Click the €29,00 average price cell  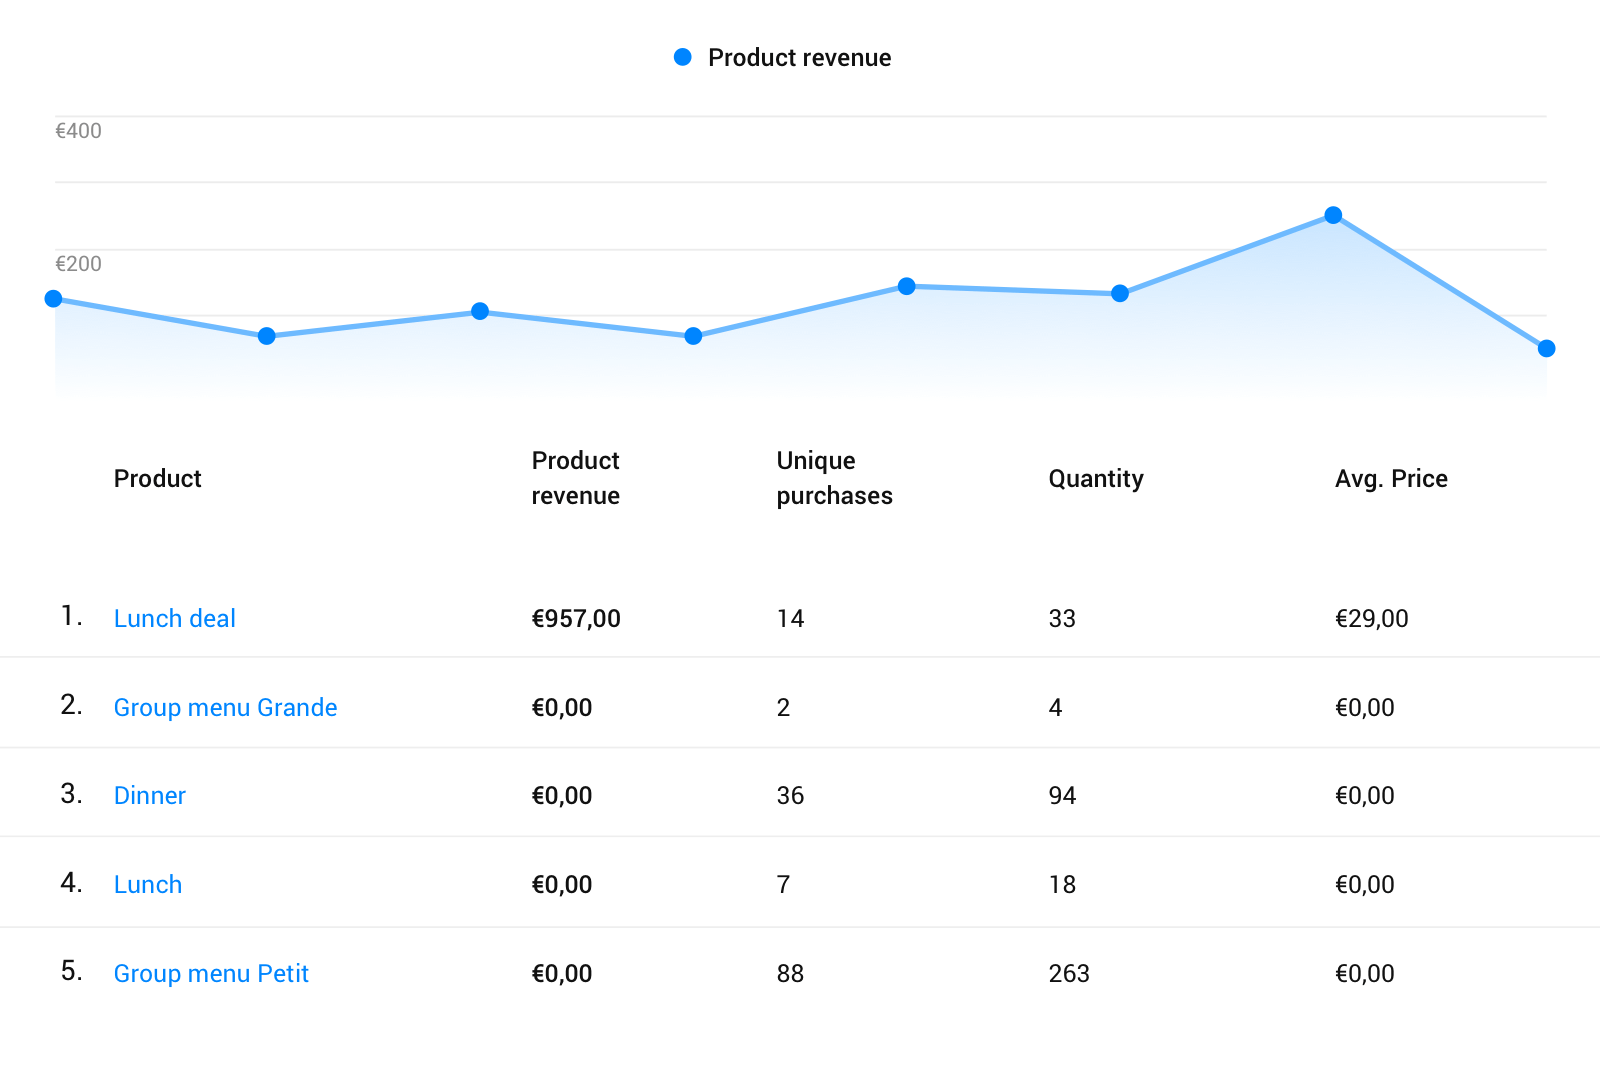coord(1371,618)
